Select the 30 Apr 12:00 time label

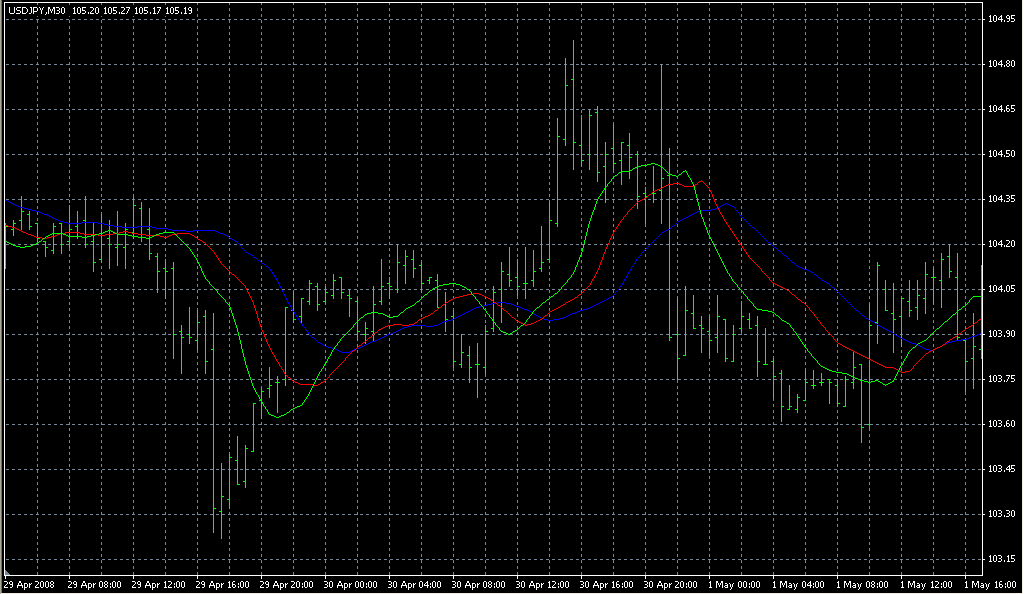pos(542,583)
